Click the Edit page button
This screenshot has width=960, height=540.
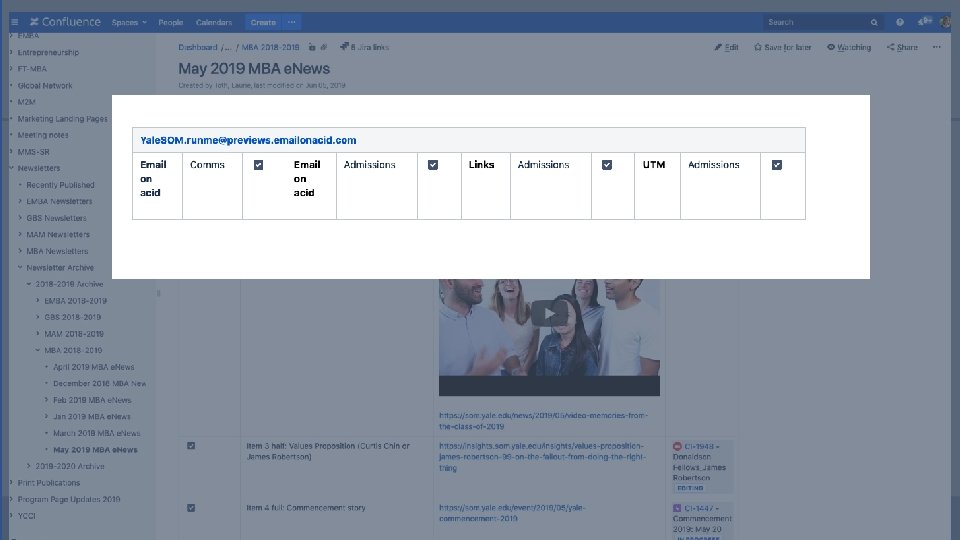(x=726, y=47)
